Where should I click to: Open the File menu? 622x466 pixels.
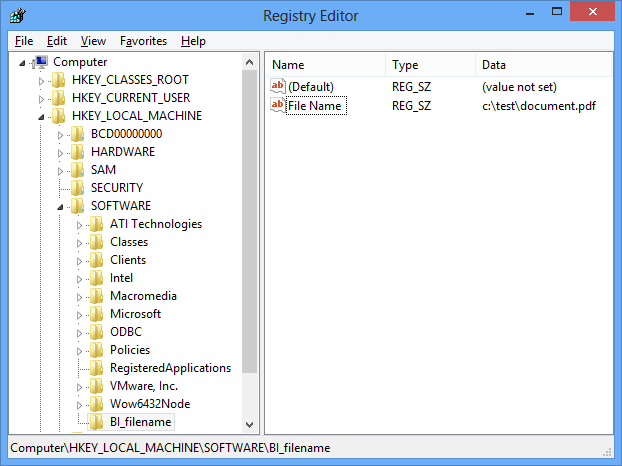pyautogui.click(x=24, y=41)
